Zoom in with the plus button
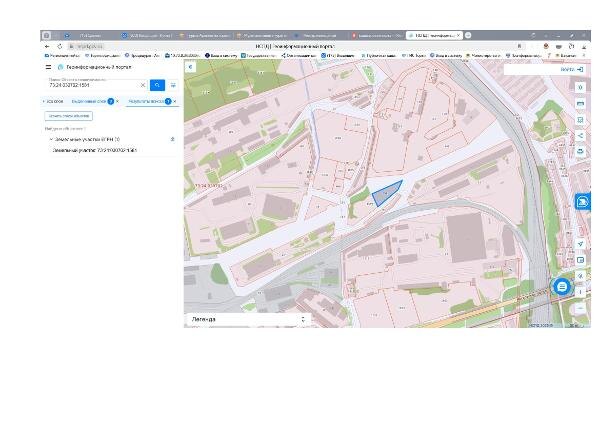Screen dimensions: 600x424 pyautogui.click(x=580, y=292)
